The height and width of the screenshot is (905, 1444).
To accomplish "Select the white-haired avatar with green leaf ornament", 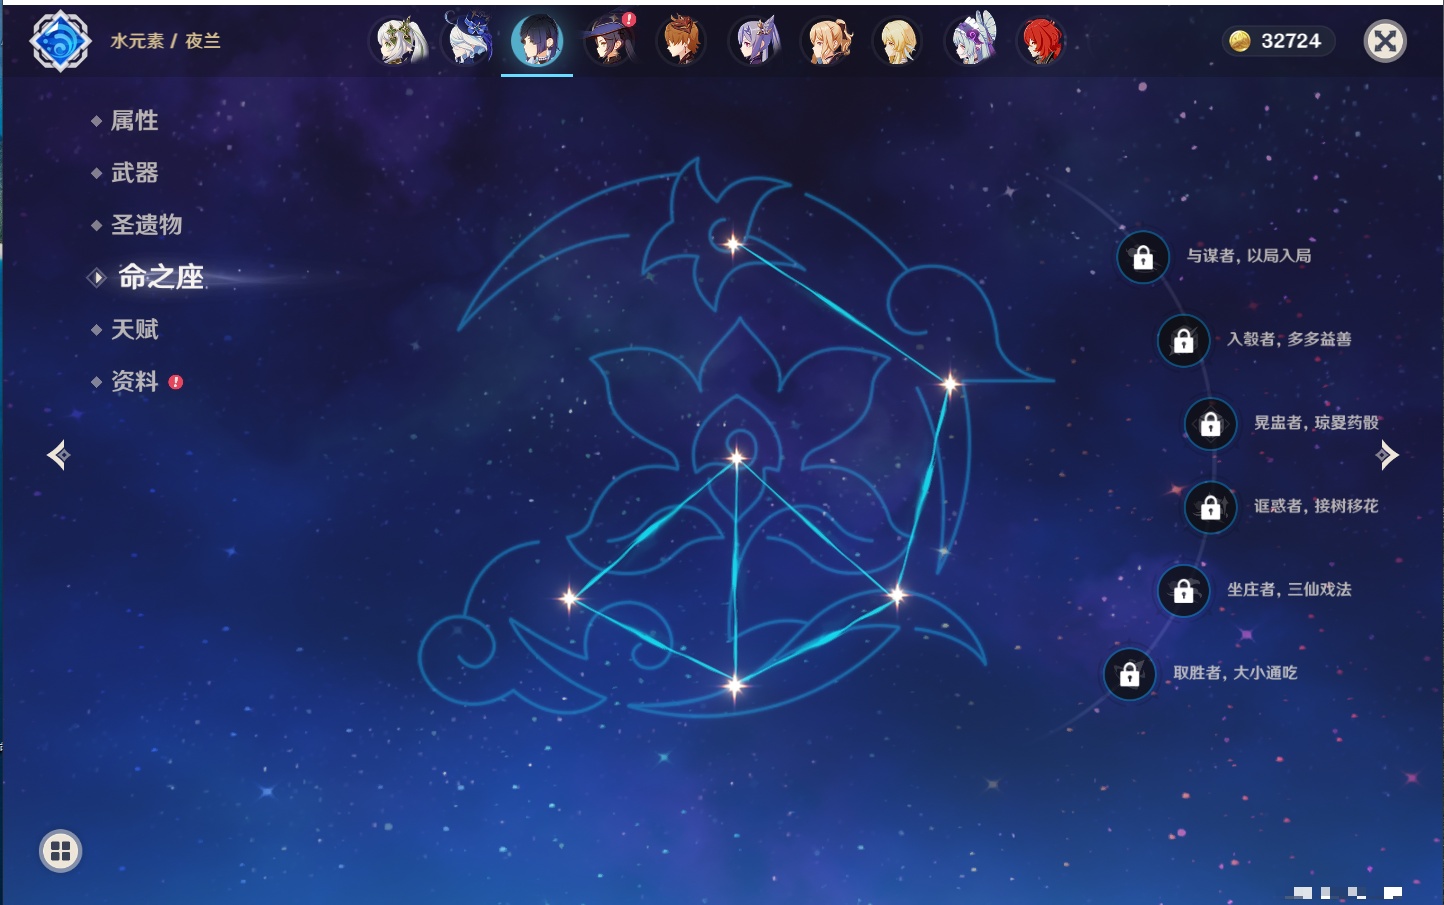I will (x=400, y=41).
